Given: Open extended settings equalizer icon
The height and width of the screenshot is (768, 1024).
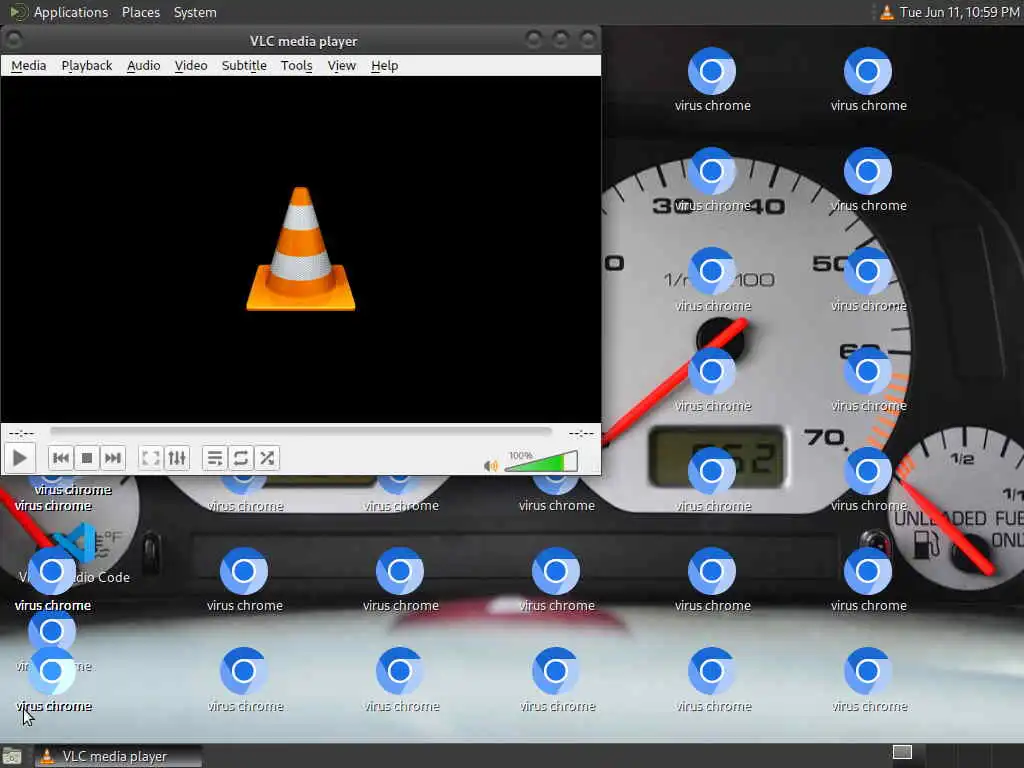Looking at the screenshot, I should point(177,458).
